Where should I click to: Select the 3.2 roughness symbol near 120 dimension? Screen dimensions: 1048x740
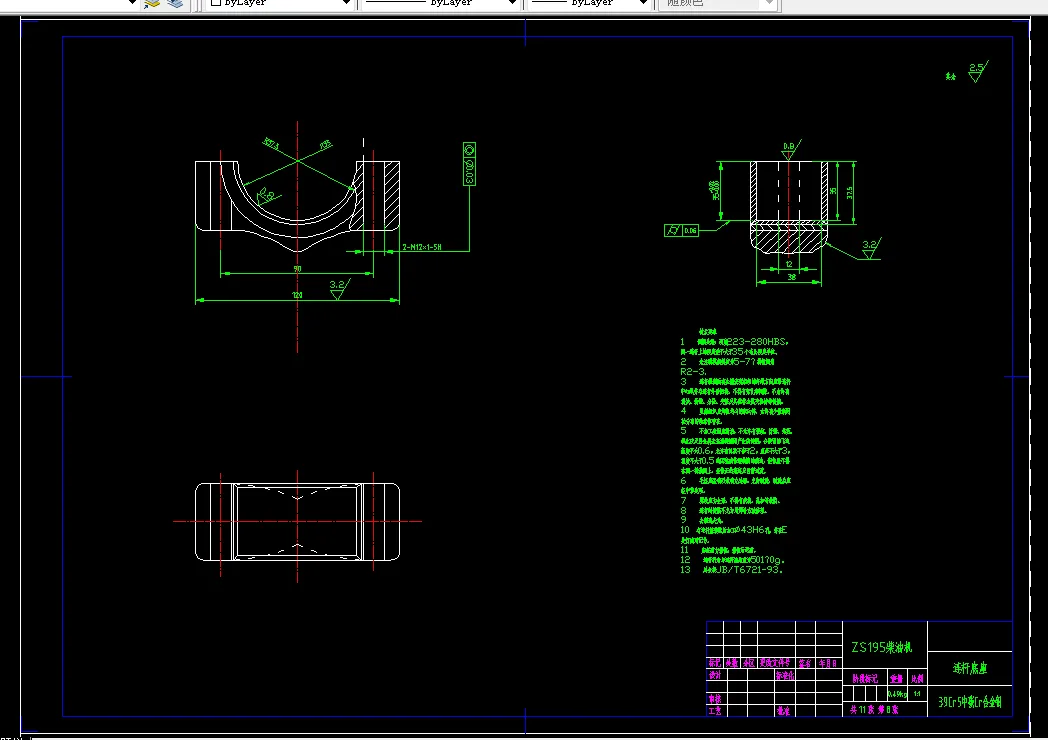(x=339, y=289)
